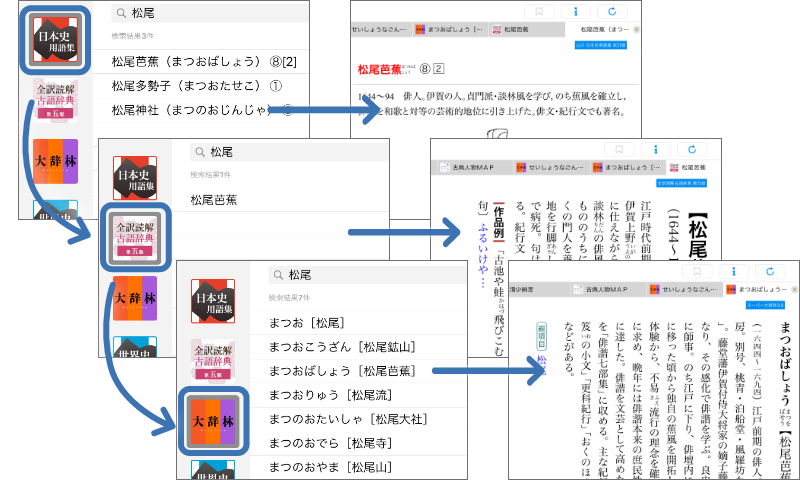This screenshot has height=480, width=800.
Task: Open result 松尾多勢子（まつおたせこ）
Action: pos(197,86)
